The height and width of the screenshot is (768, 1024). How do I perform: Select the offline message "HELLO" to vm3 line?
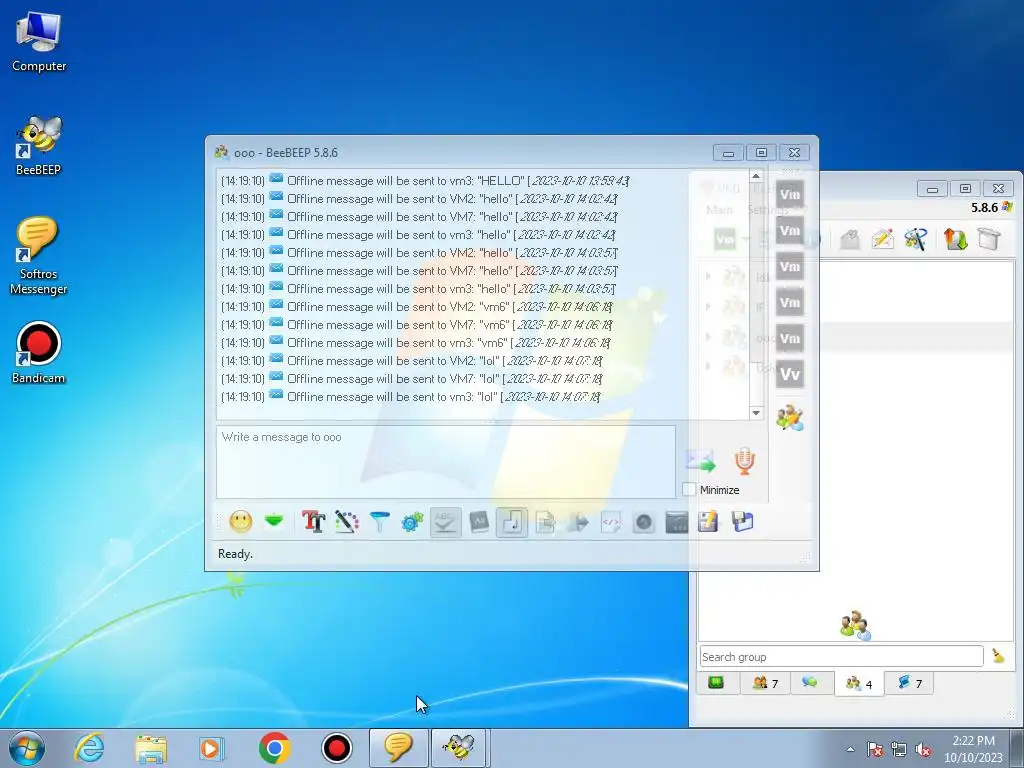click(x=425, y=180)
